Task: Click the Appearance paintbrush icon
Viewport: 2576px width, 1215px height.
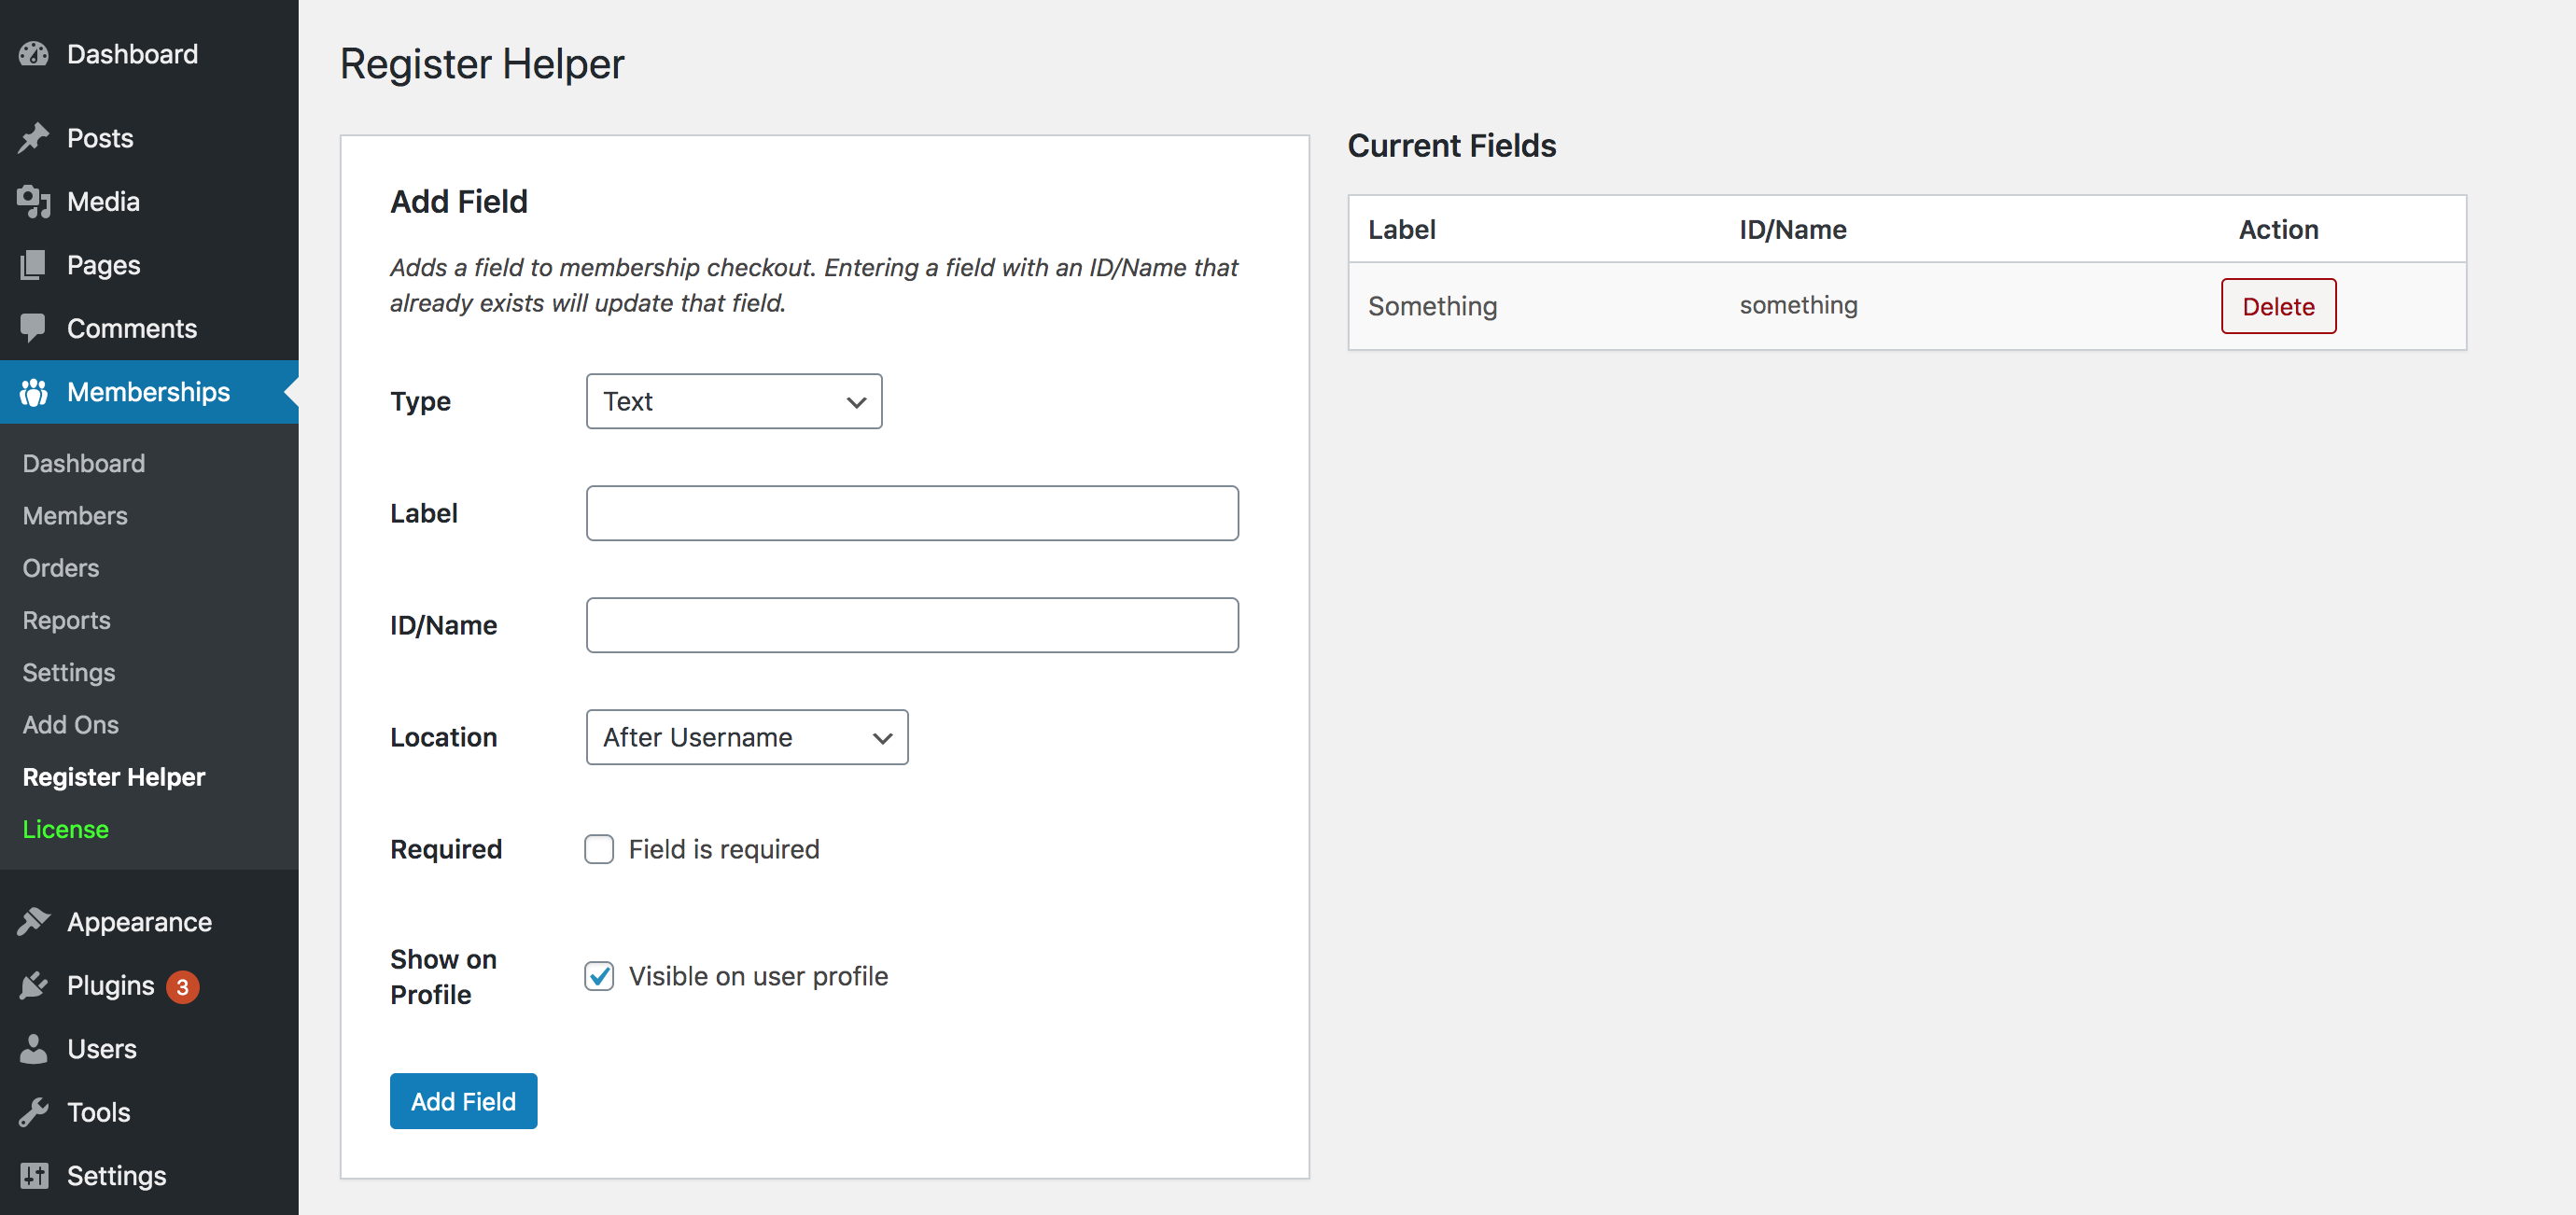Action: click(34, 922)
